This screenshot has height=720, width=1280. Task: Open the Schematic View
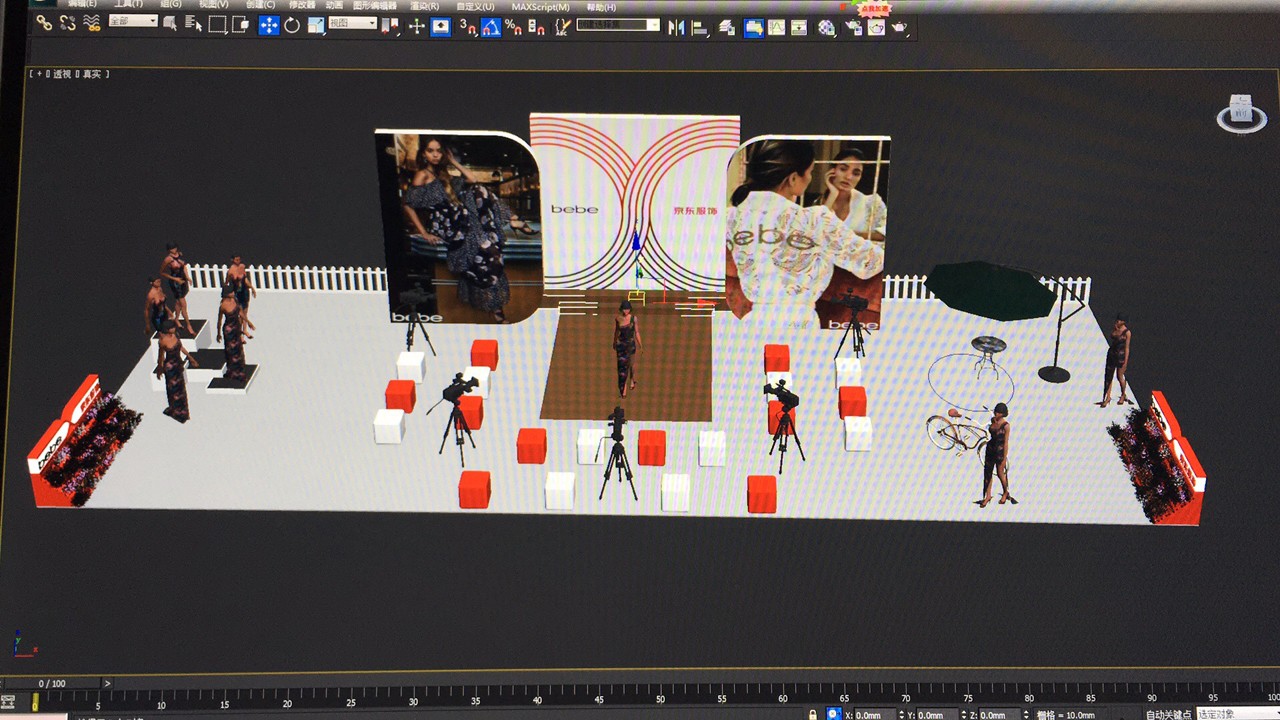coord(799,27)
